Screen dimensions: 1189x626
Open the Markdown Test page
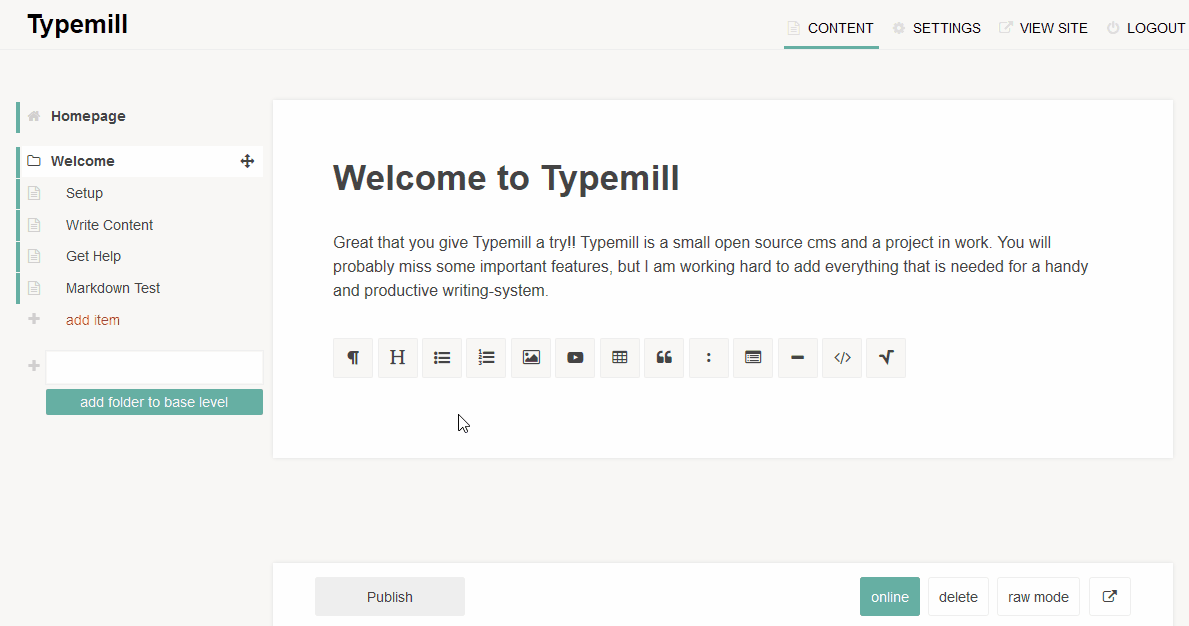pyautogui.click(x=113, y=288)
